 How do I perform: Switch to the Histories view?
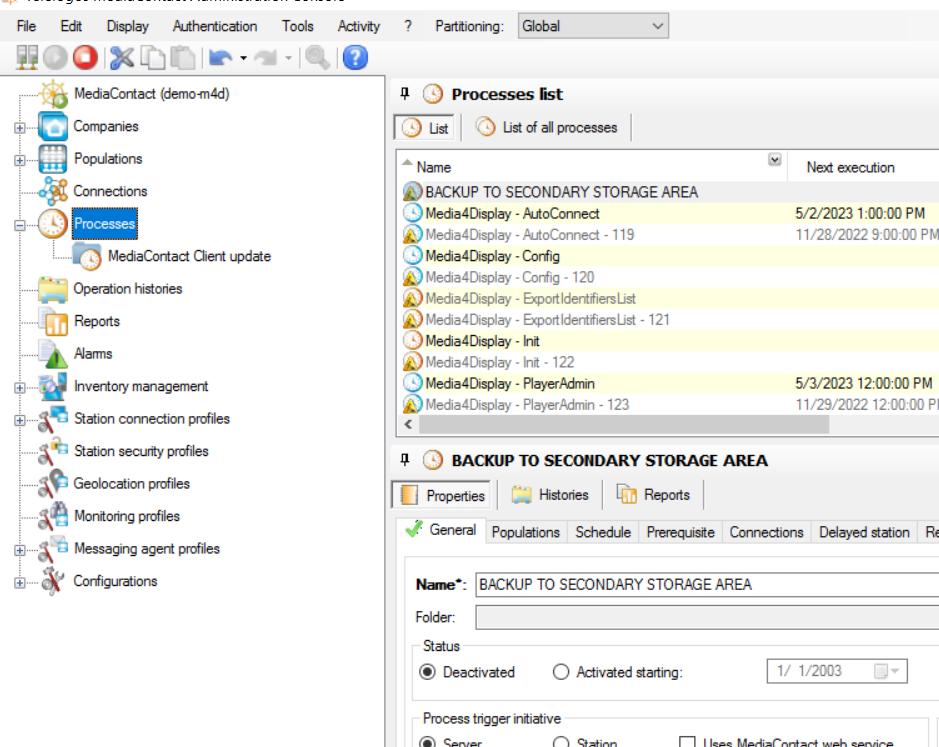550,495
